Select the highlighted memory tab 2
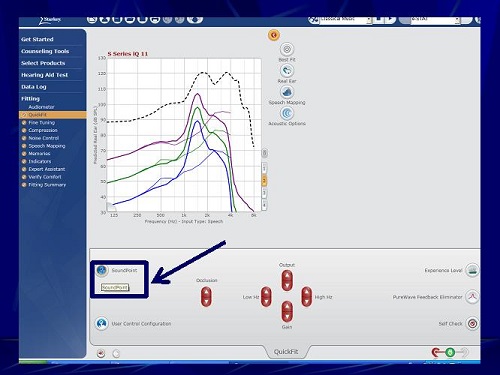Image resolution: width=500 pixels, height=375 pixels. coord(264,180)
